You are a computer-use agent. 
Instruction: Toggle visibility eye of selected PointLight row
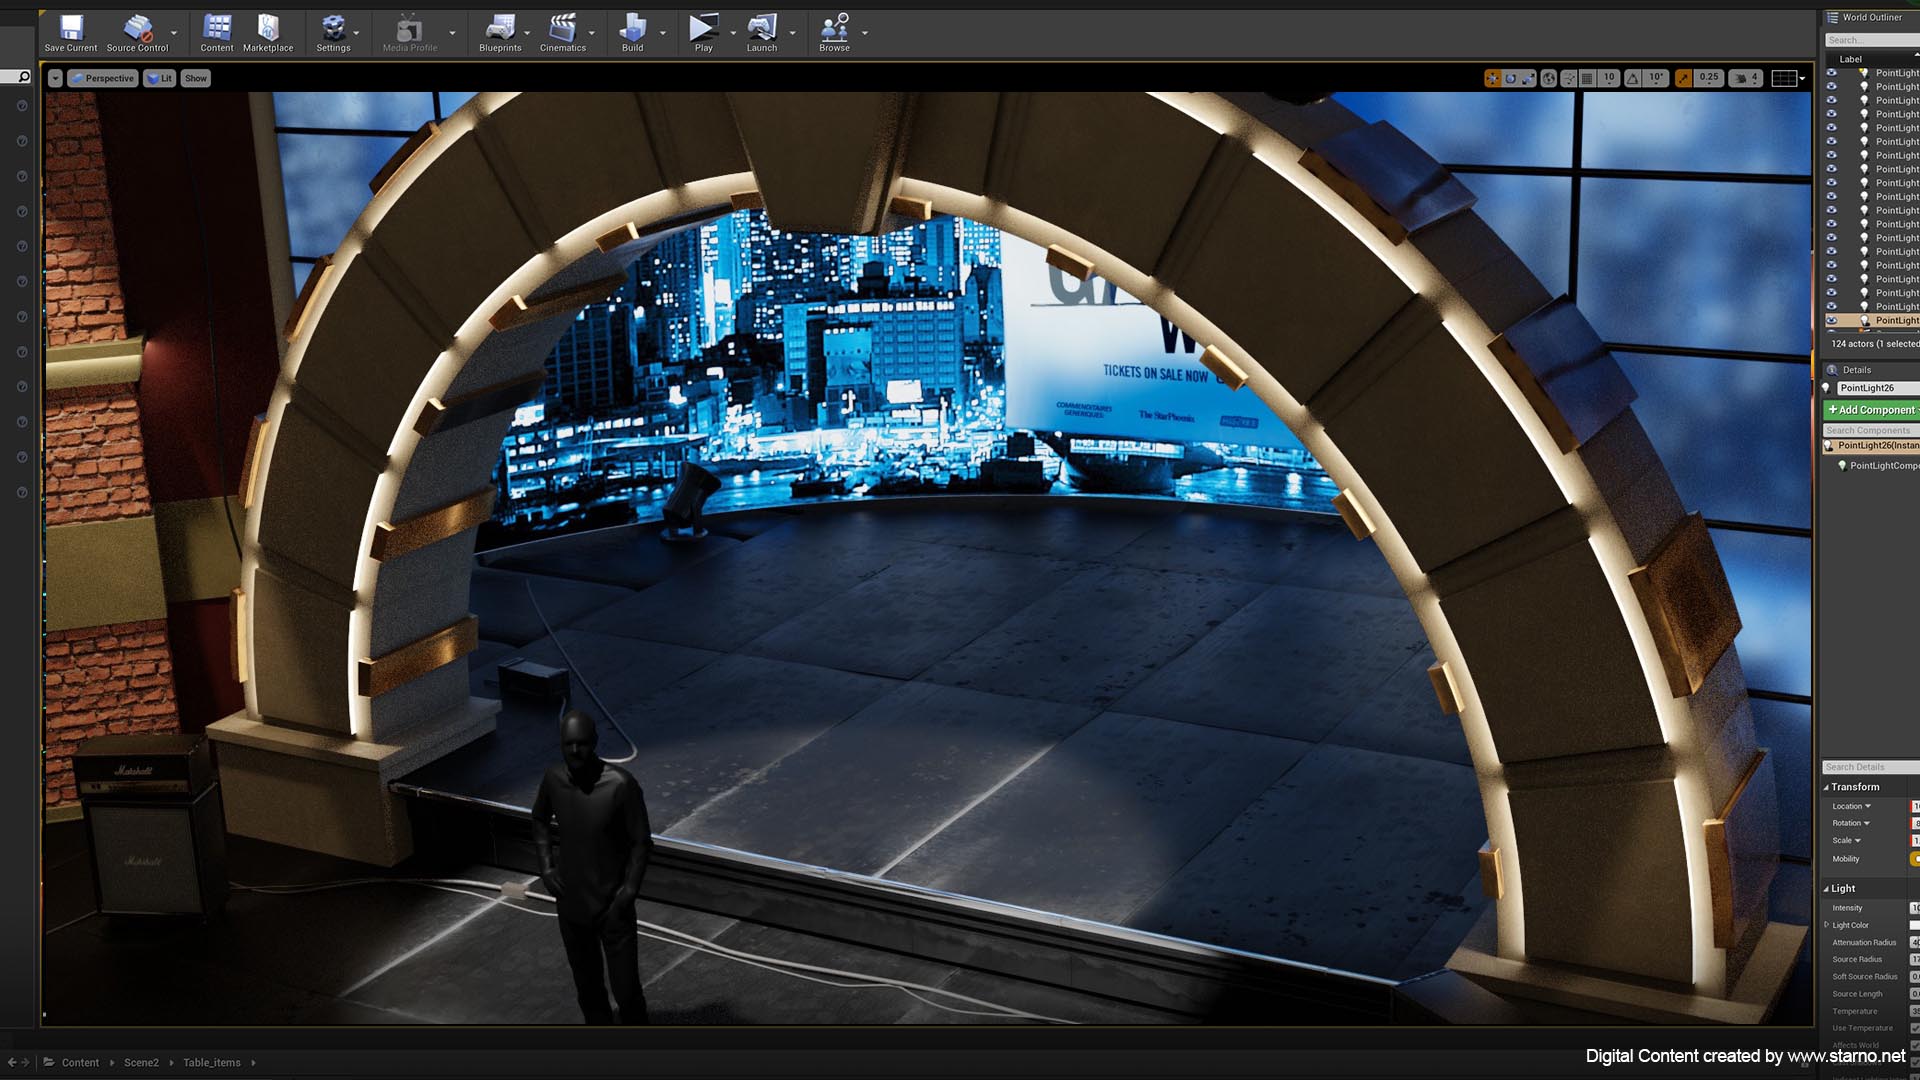coord(1832,321)
